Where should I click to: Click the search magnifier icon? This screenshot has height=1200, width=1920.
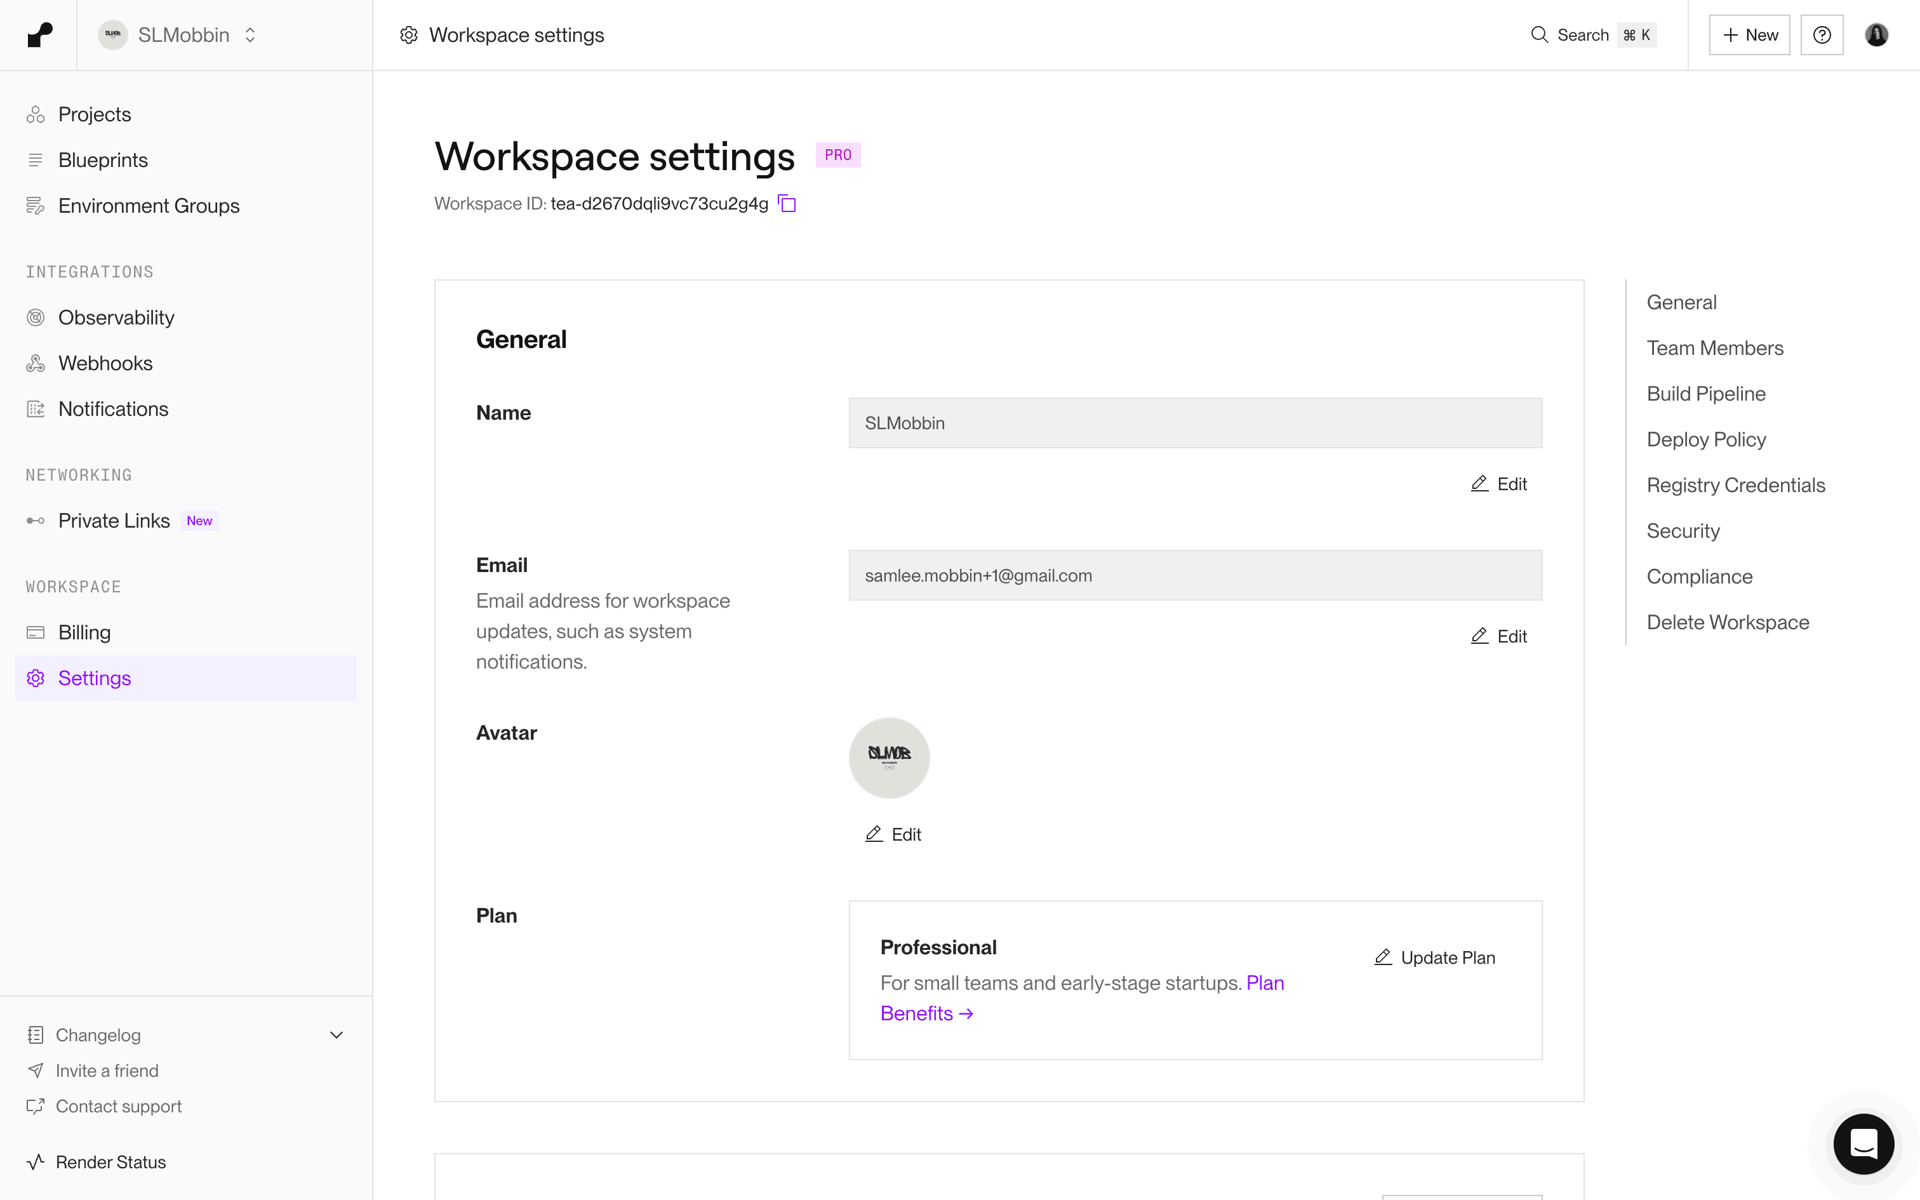tap(1539, 35)
